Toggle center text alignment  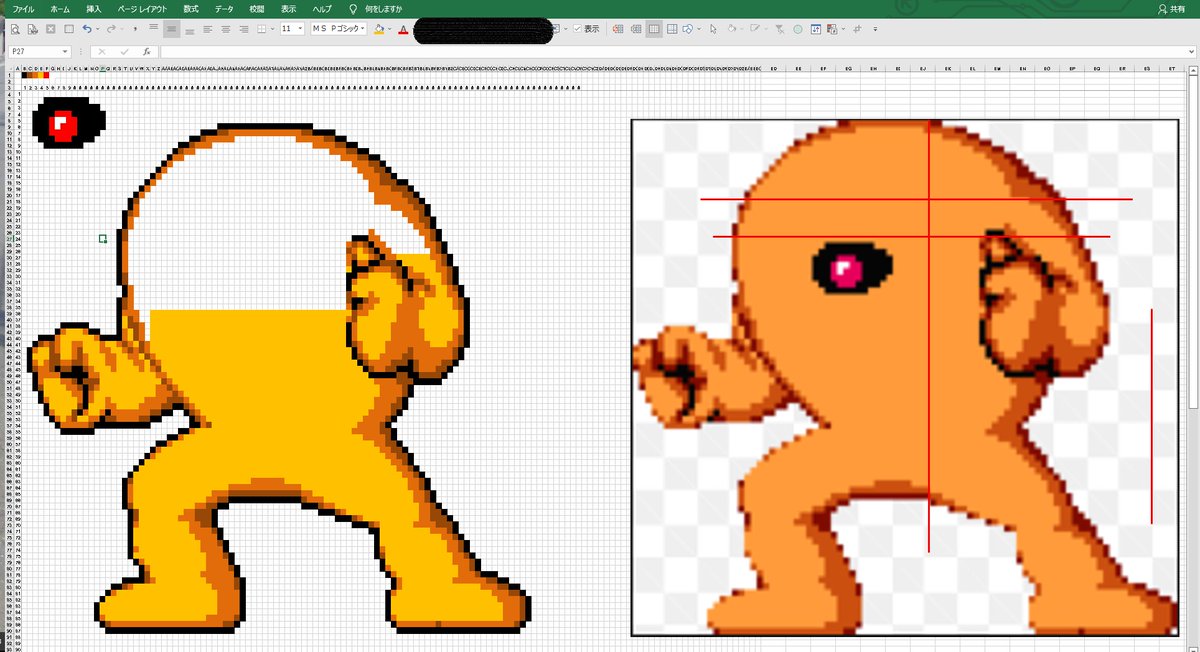click(x=225, y=29)
